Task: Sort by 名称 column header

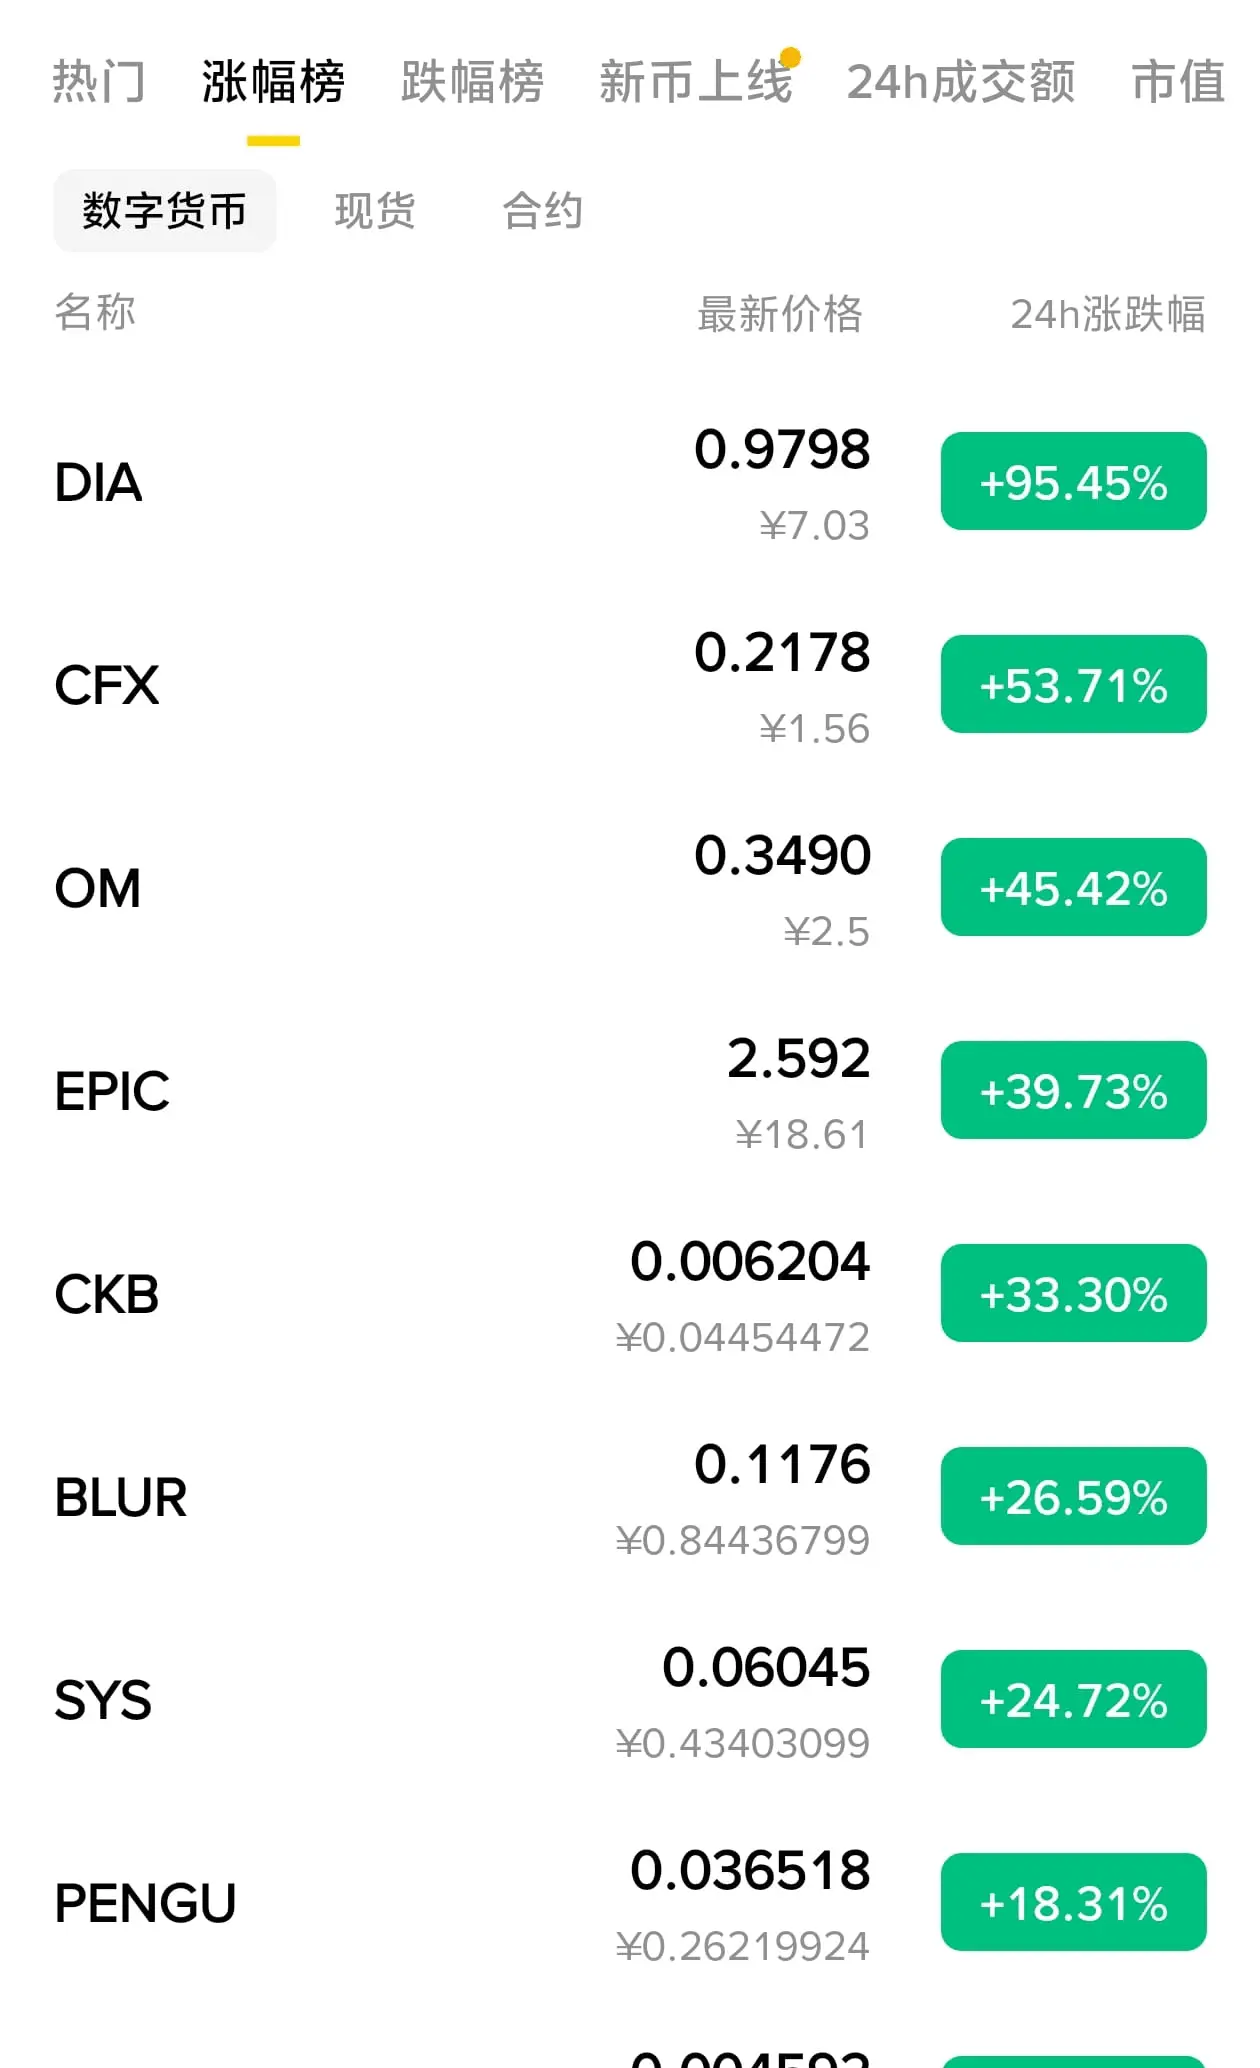Action: click(x=95, y=313)
